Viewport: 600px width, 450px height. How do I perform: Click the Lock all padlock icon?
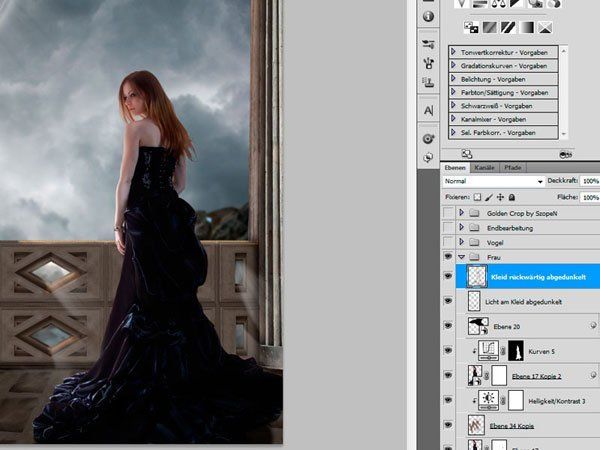click(x=512, y=197)
